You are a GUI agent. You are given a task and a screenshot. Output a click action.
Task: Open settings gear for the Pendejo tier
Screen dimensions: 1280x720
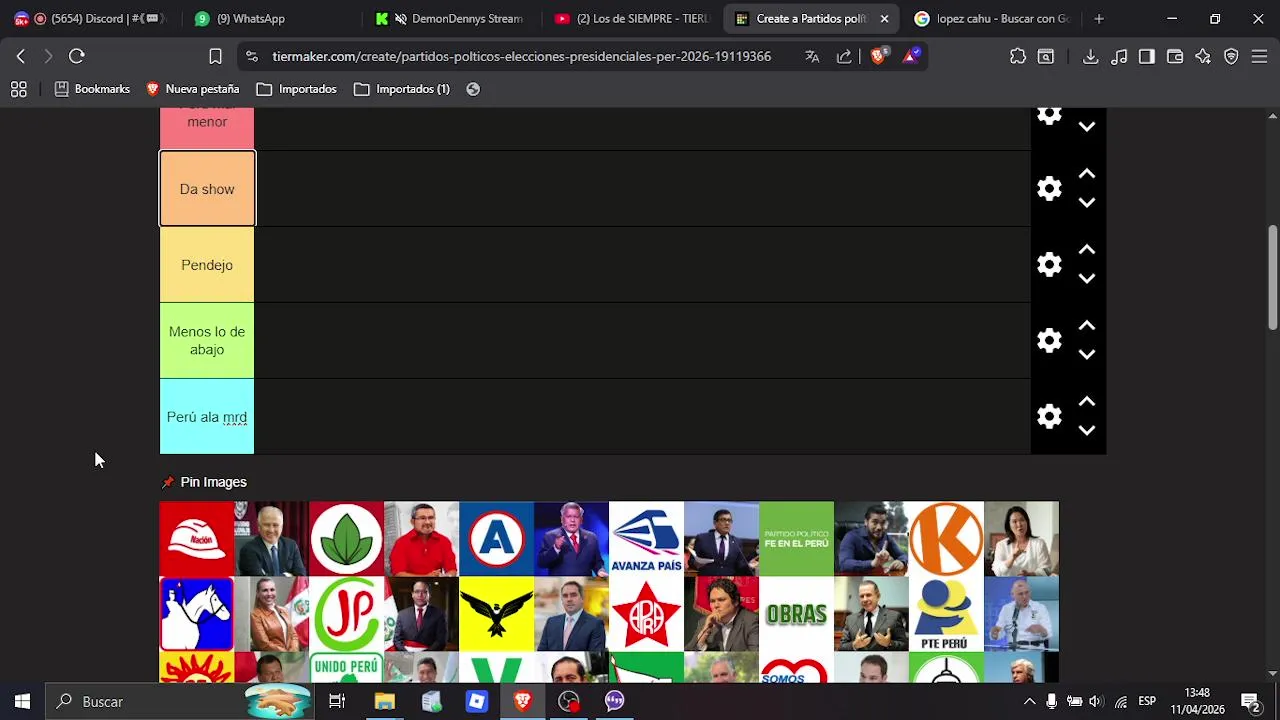(1049, 265)
